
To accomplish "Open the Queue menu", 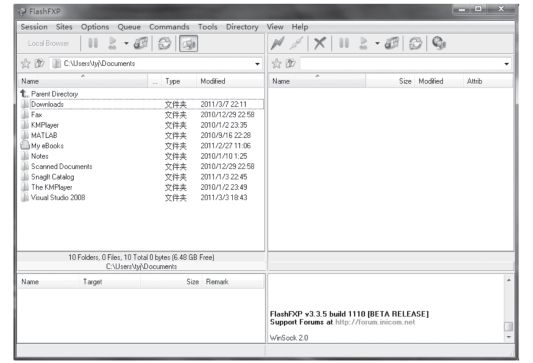I will 129,27.
